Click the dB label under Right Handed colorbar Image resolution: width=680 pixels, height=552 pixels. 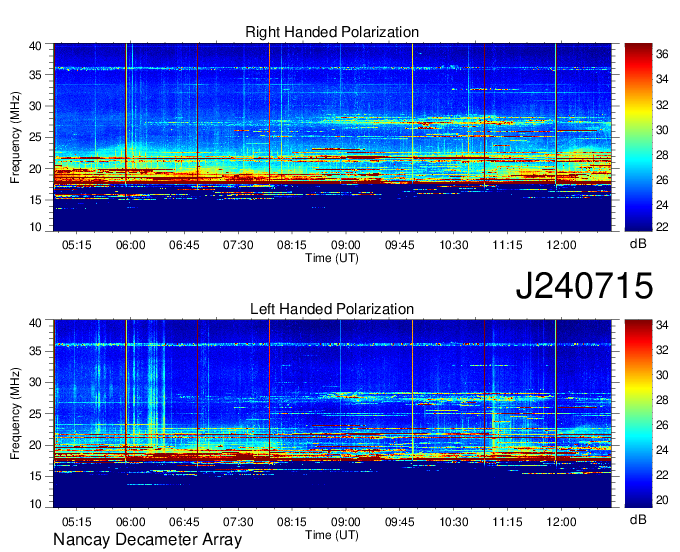point(638,244)
